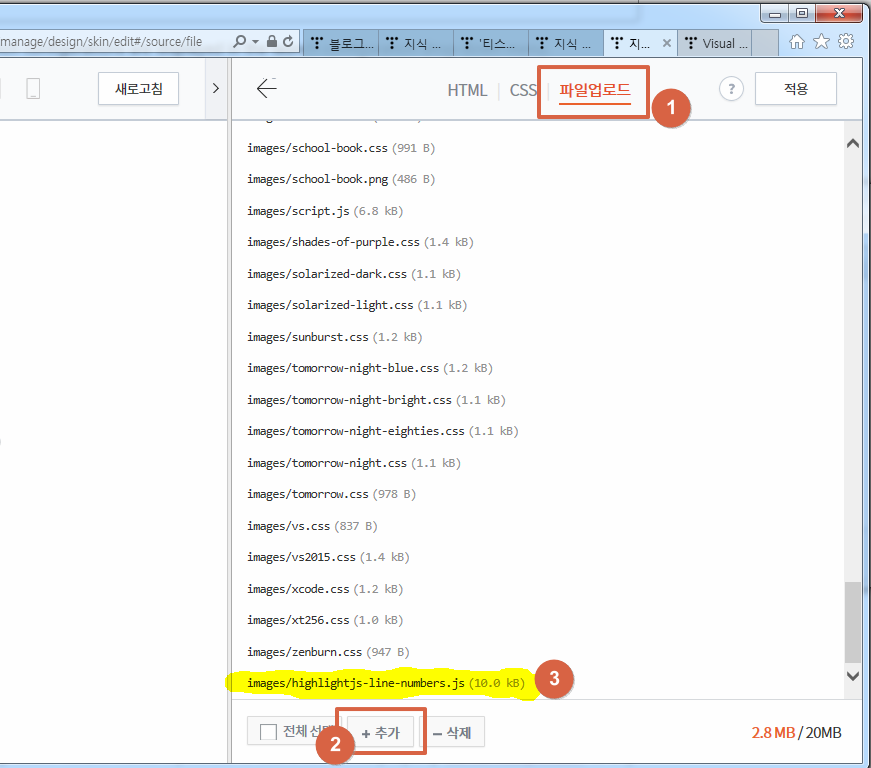Image resolution: width=871 pixels, height=768 pixels.
Task: Select images/script.js file
Action: (x=325, y=211)
